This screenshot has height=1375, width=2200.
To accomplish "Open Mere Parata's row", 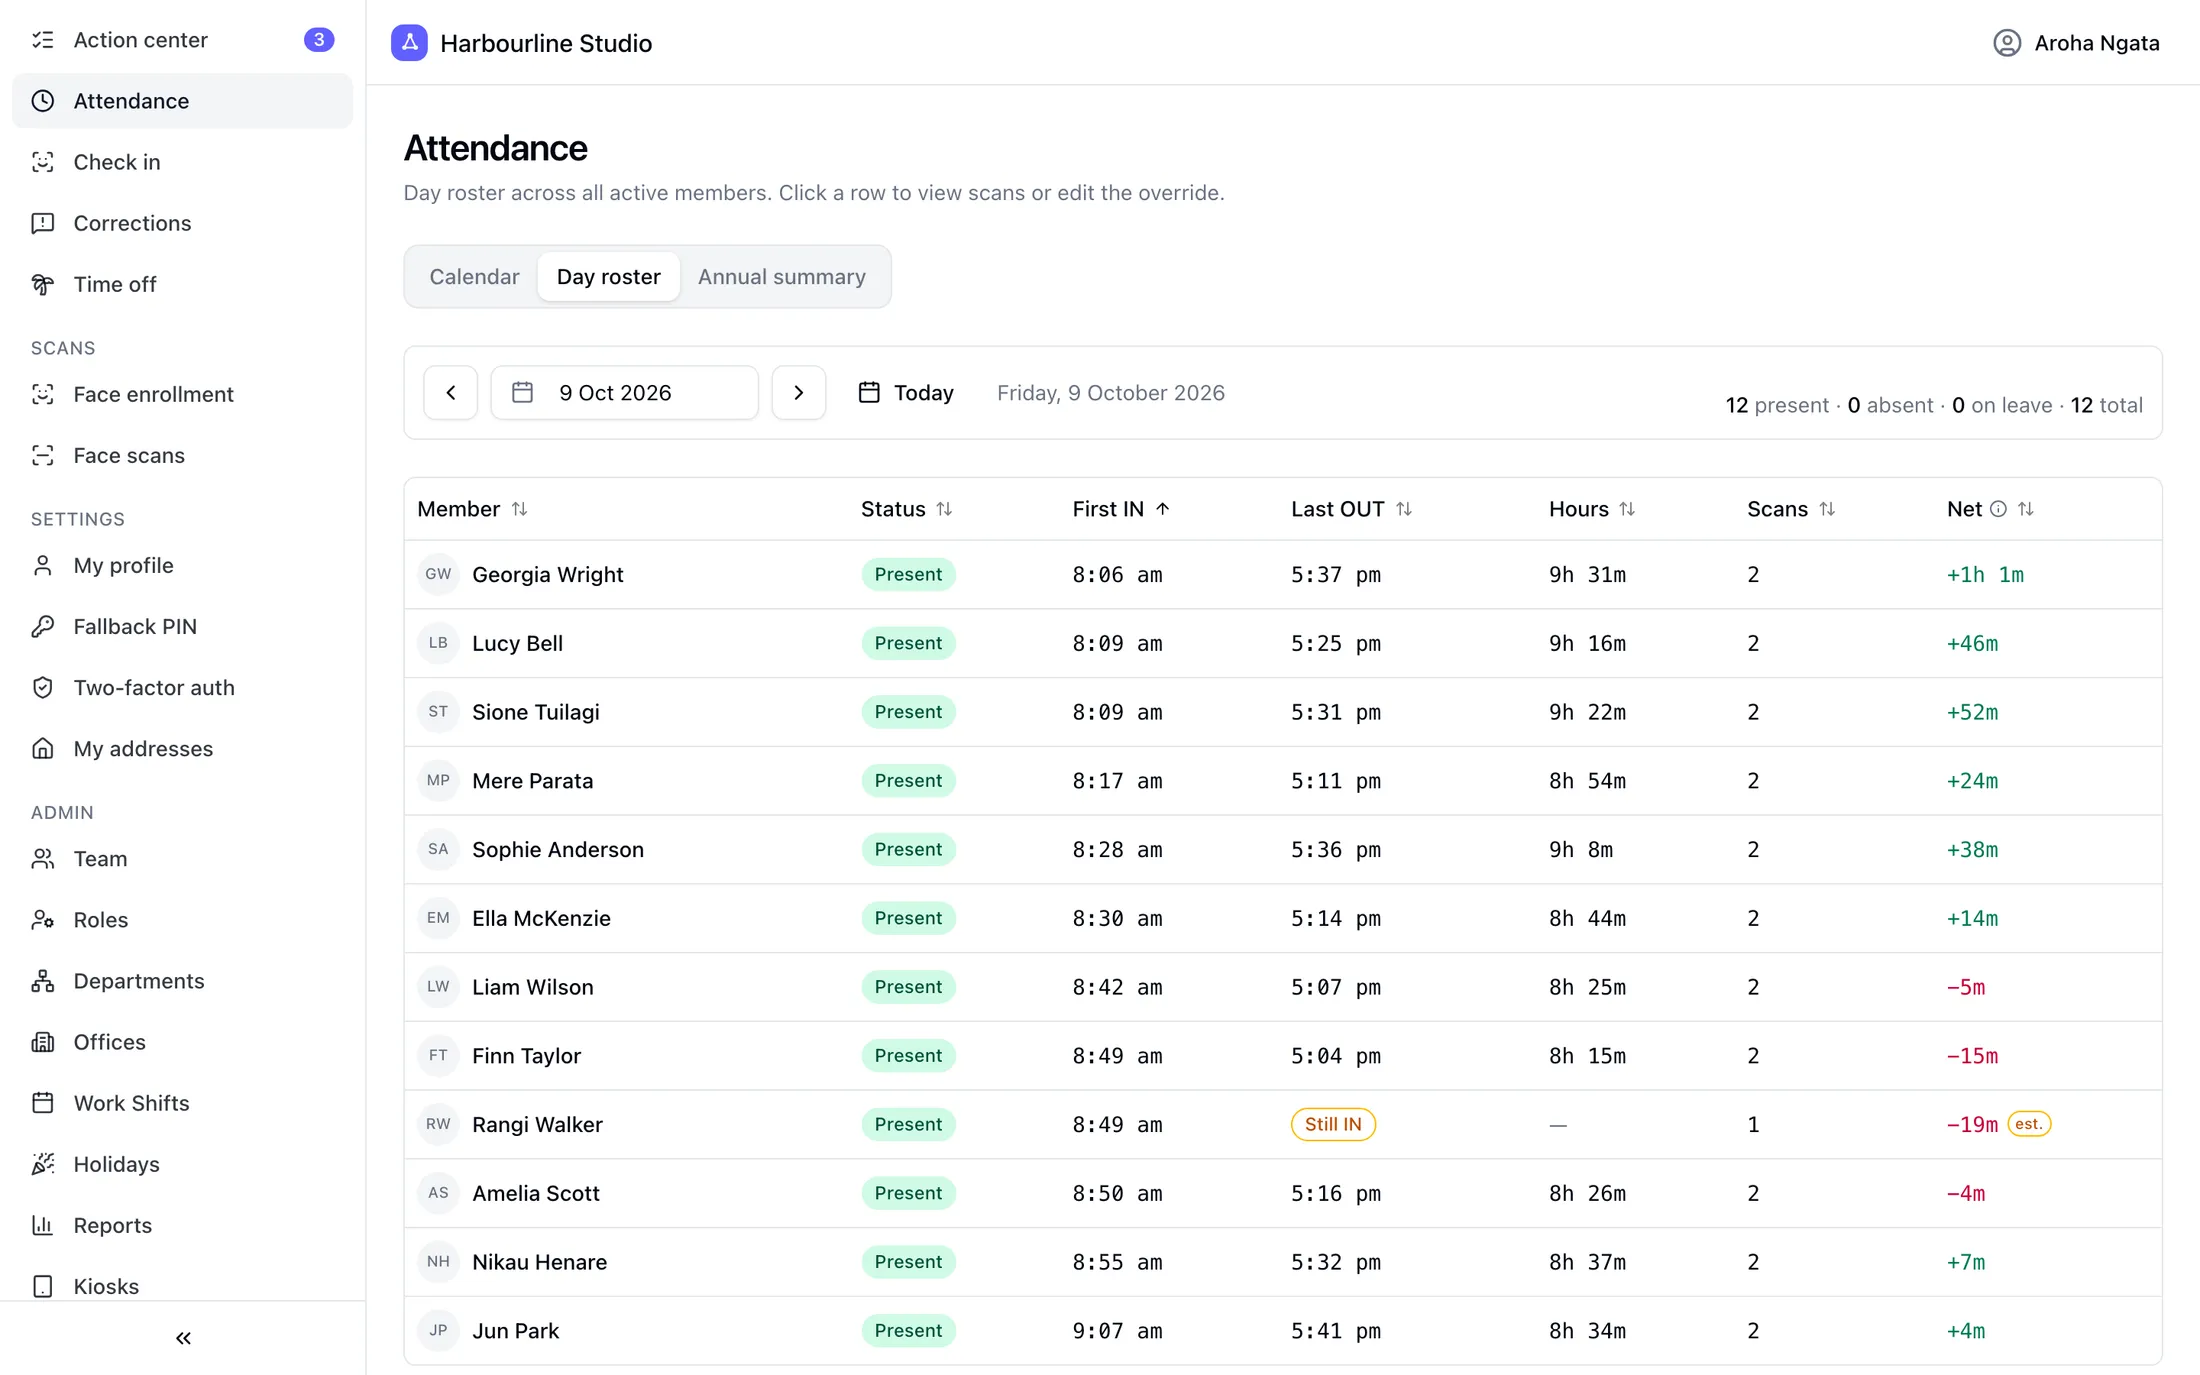I will tap(1283, 781).
